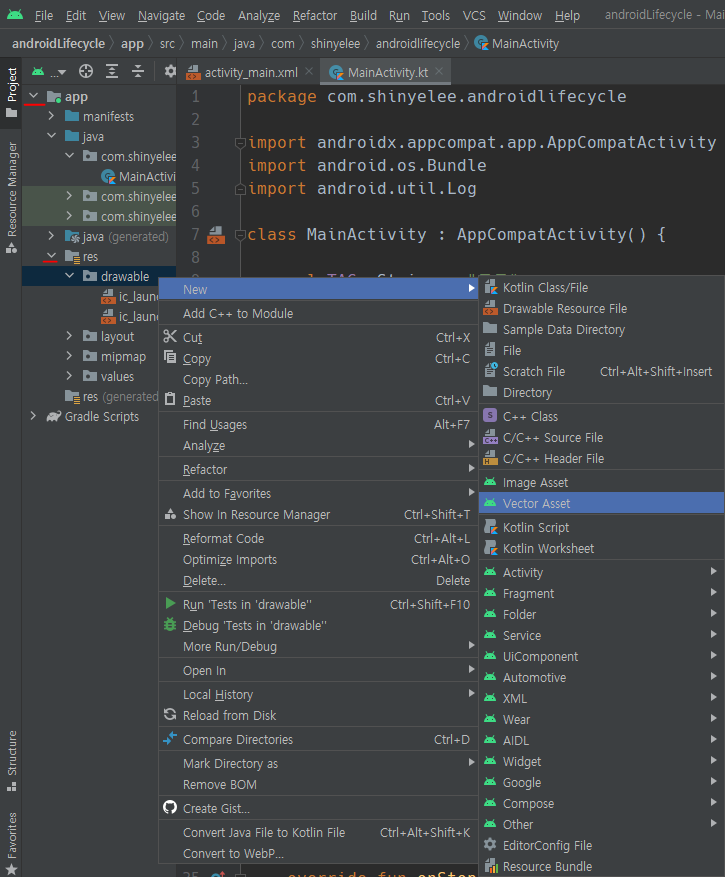Select Scratch File entry

point(601,371)
